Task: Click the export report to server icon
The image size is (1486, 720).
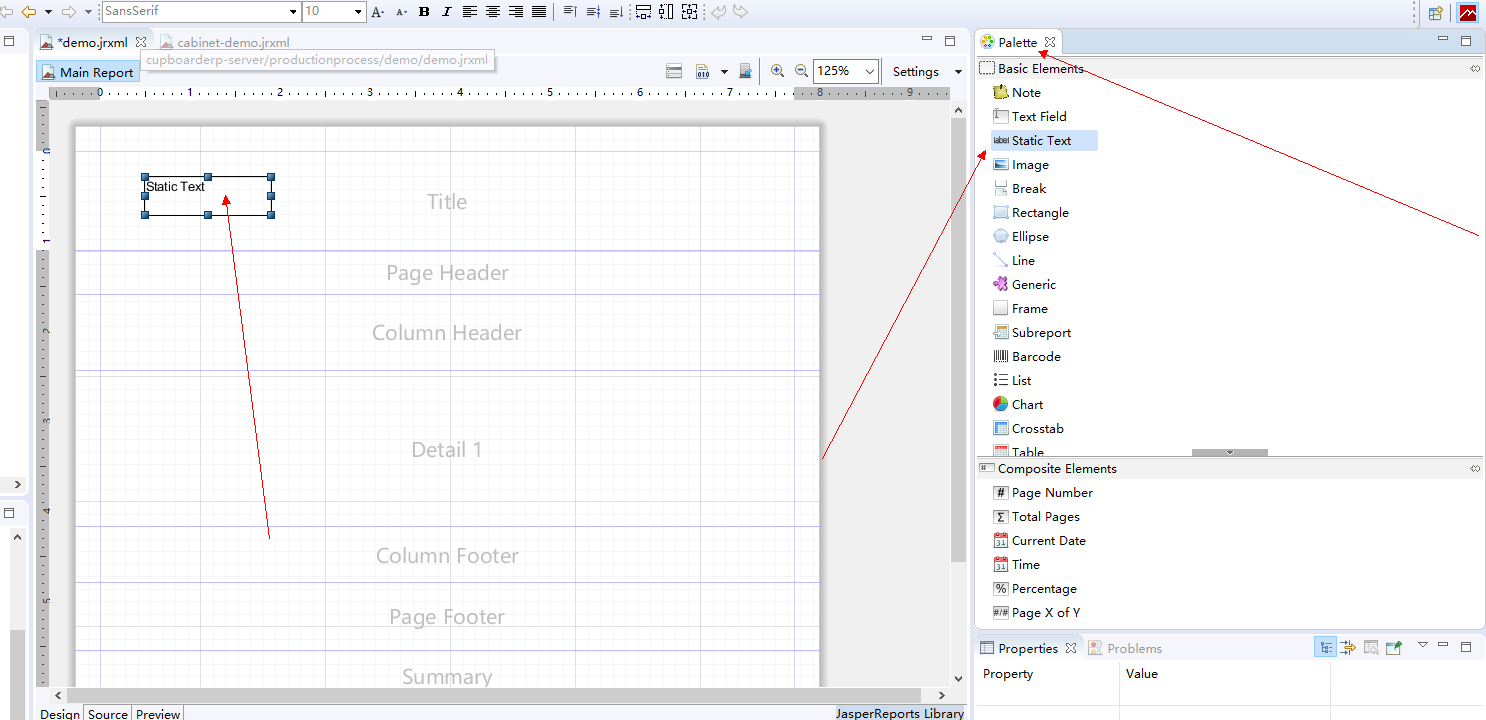Action: click(x=745, y=71)
